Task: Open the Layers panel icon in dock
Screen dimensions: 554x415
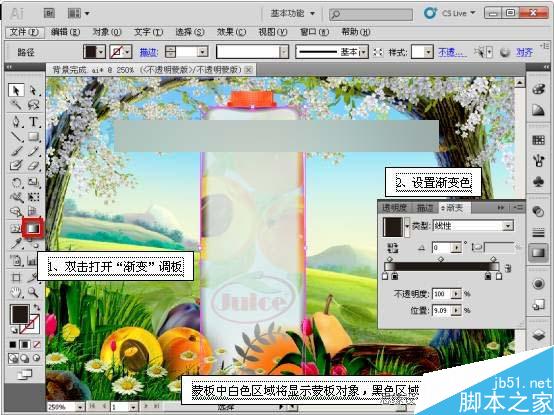Action: [538, 334]
